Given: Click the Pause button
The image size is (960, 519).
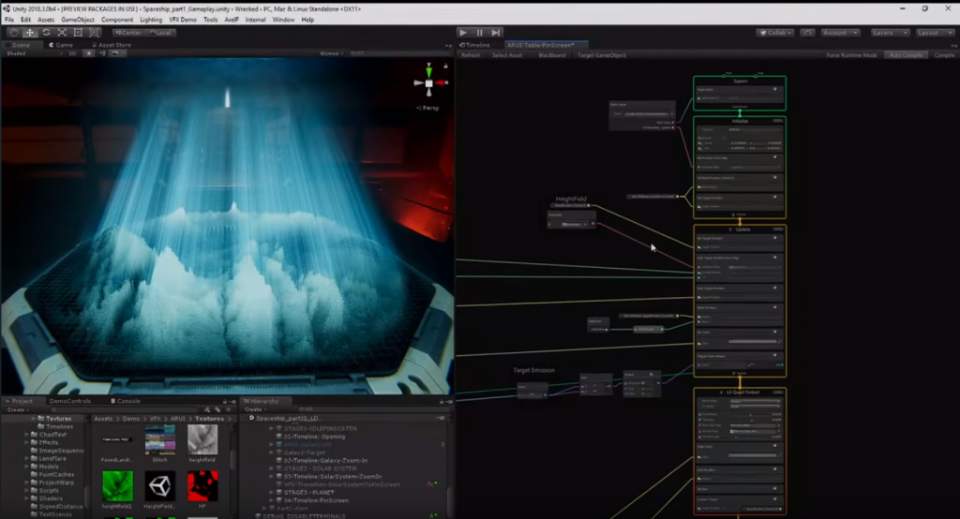Looking at the screenshot, I should click(x=479, y=32).
